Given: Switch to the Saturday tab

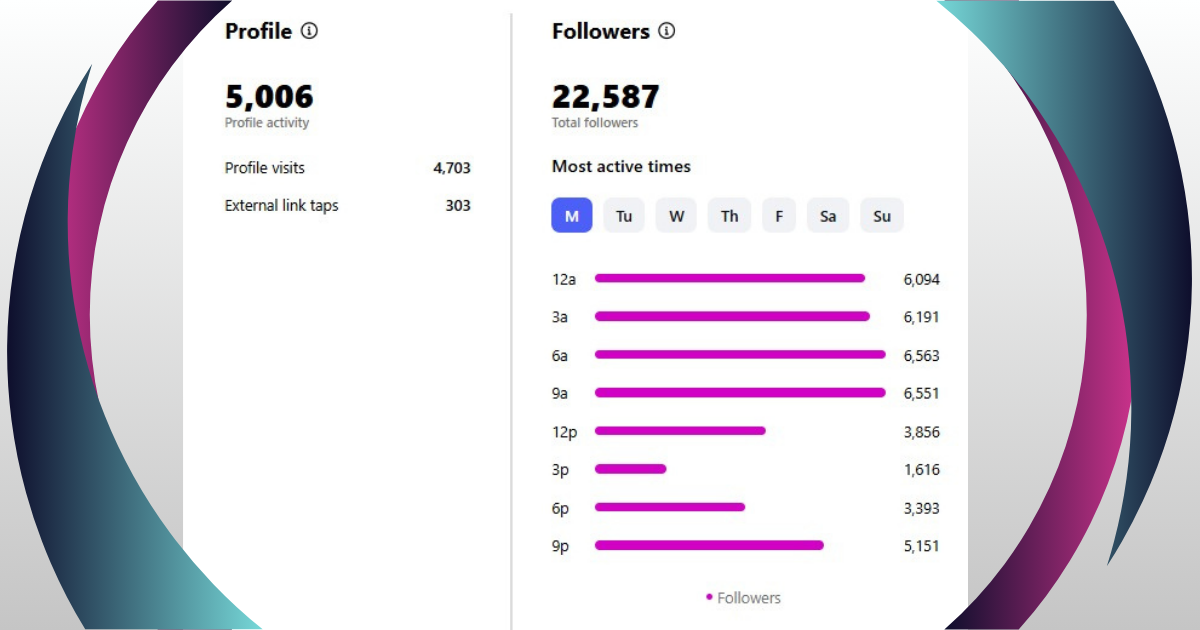Looking at the screenshot, I should click(828, 216).
